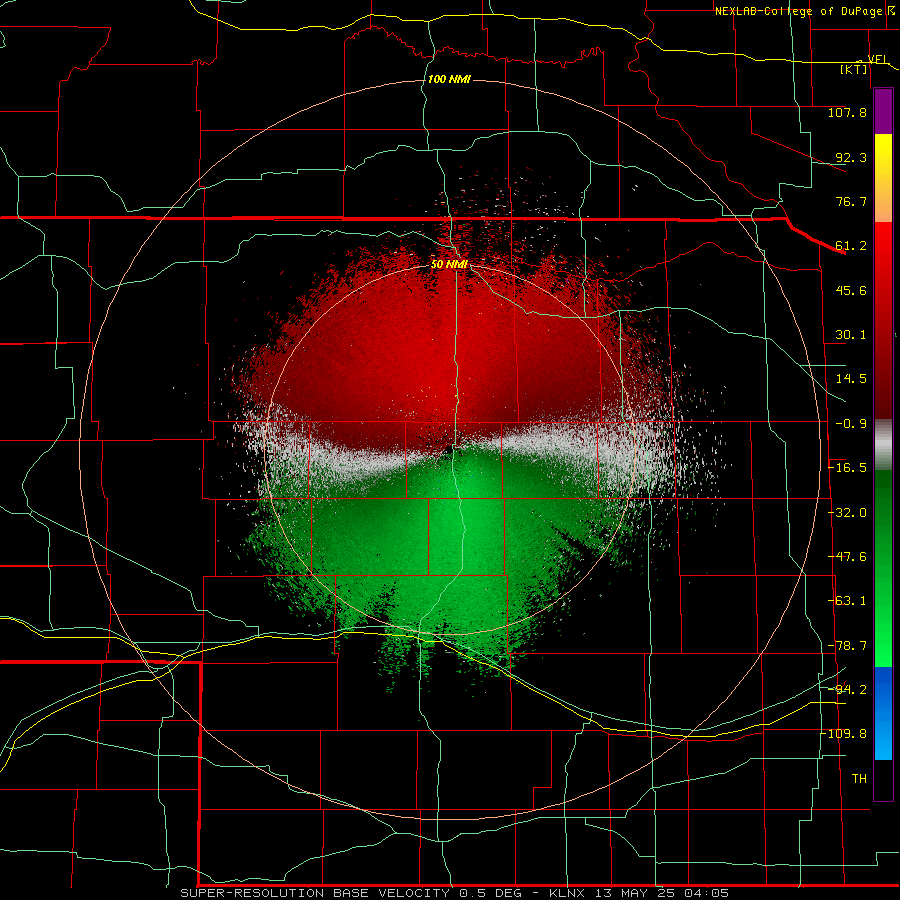
Task: Click the NEXLAB-College of DuPage credit text
Action: (798, 11)
